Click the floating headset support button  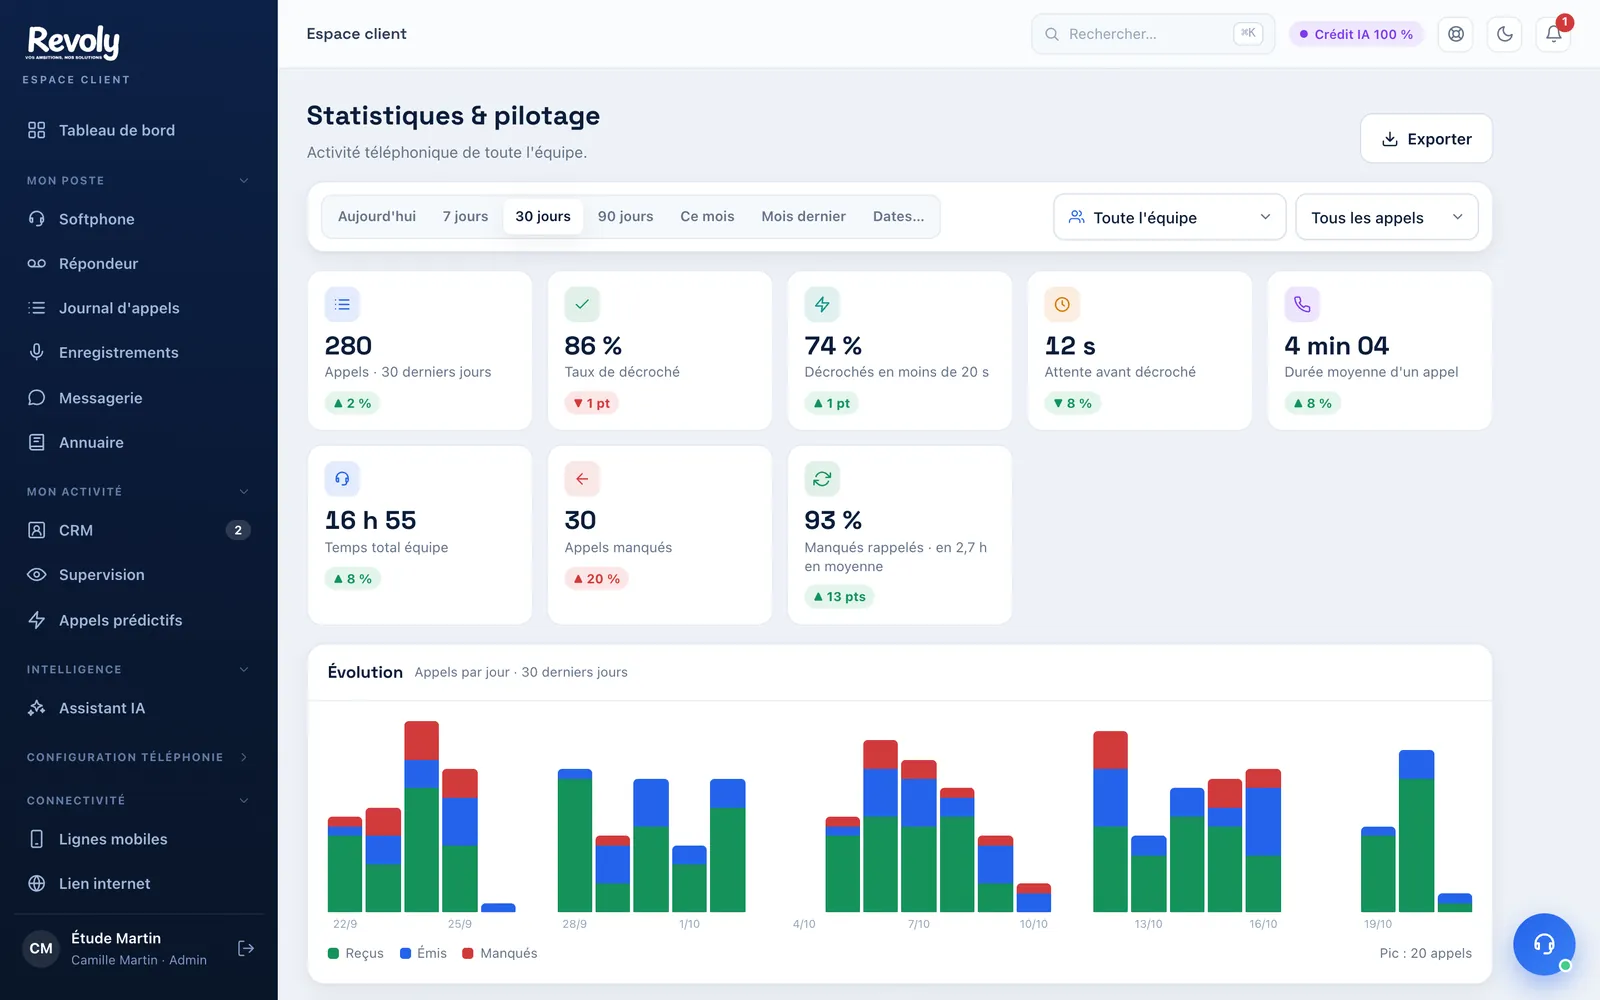coord(1544,944)
